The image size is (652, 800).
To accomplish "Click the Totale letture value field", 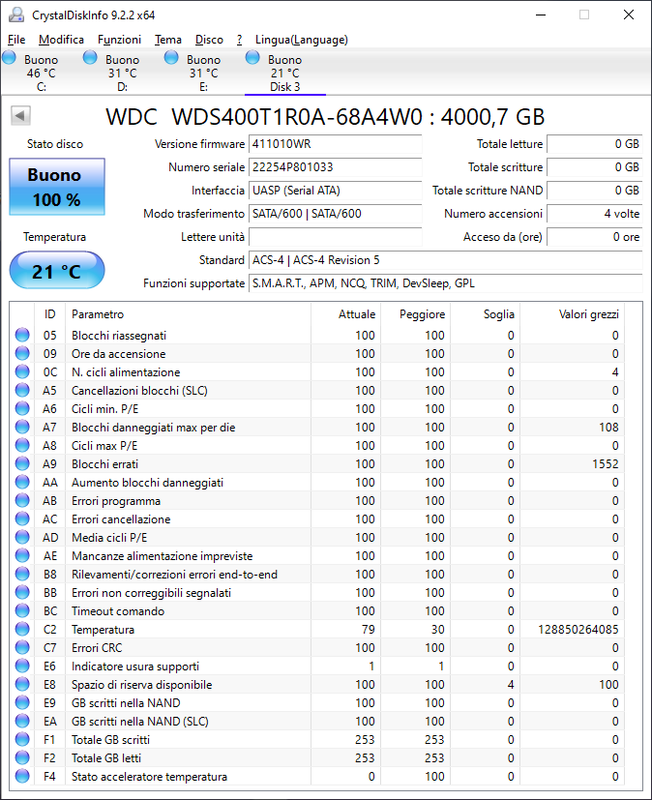I will point(594,144).
